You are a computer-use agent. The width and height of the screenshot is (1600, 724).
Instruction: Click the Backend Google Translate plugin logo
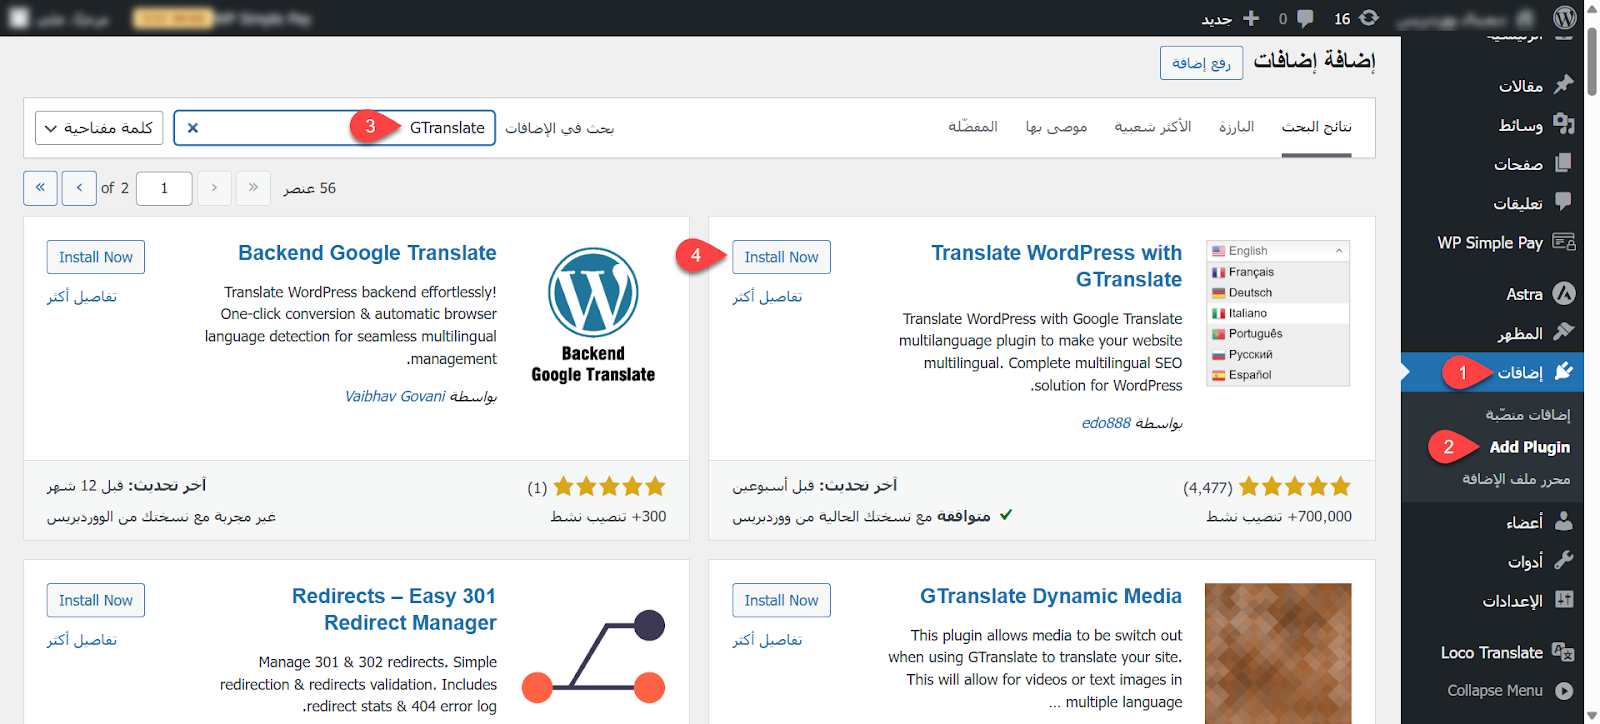click(593, 316)
